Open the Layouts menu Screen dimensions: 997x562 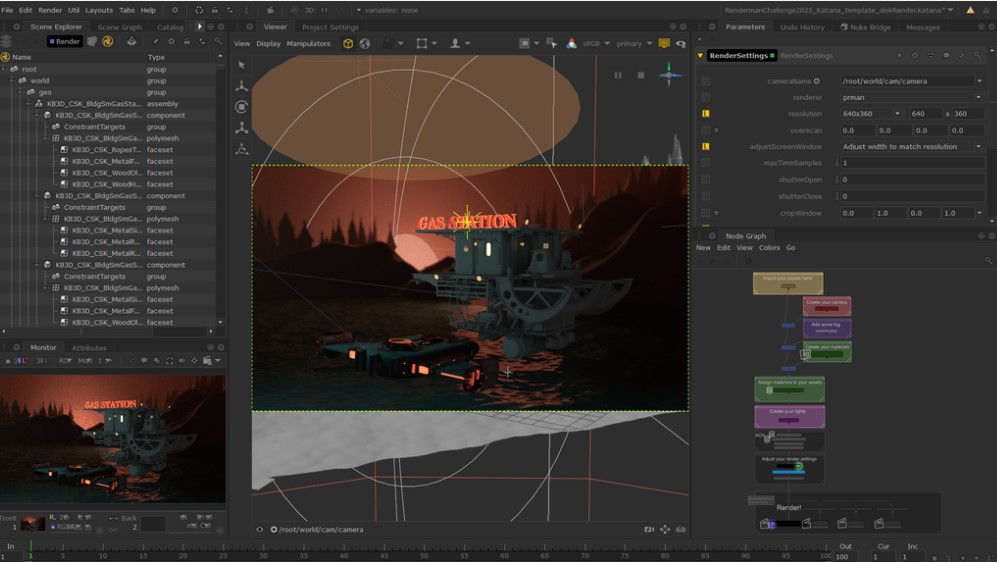(x=99, y=10)
